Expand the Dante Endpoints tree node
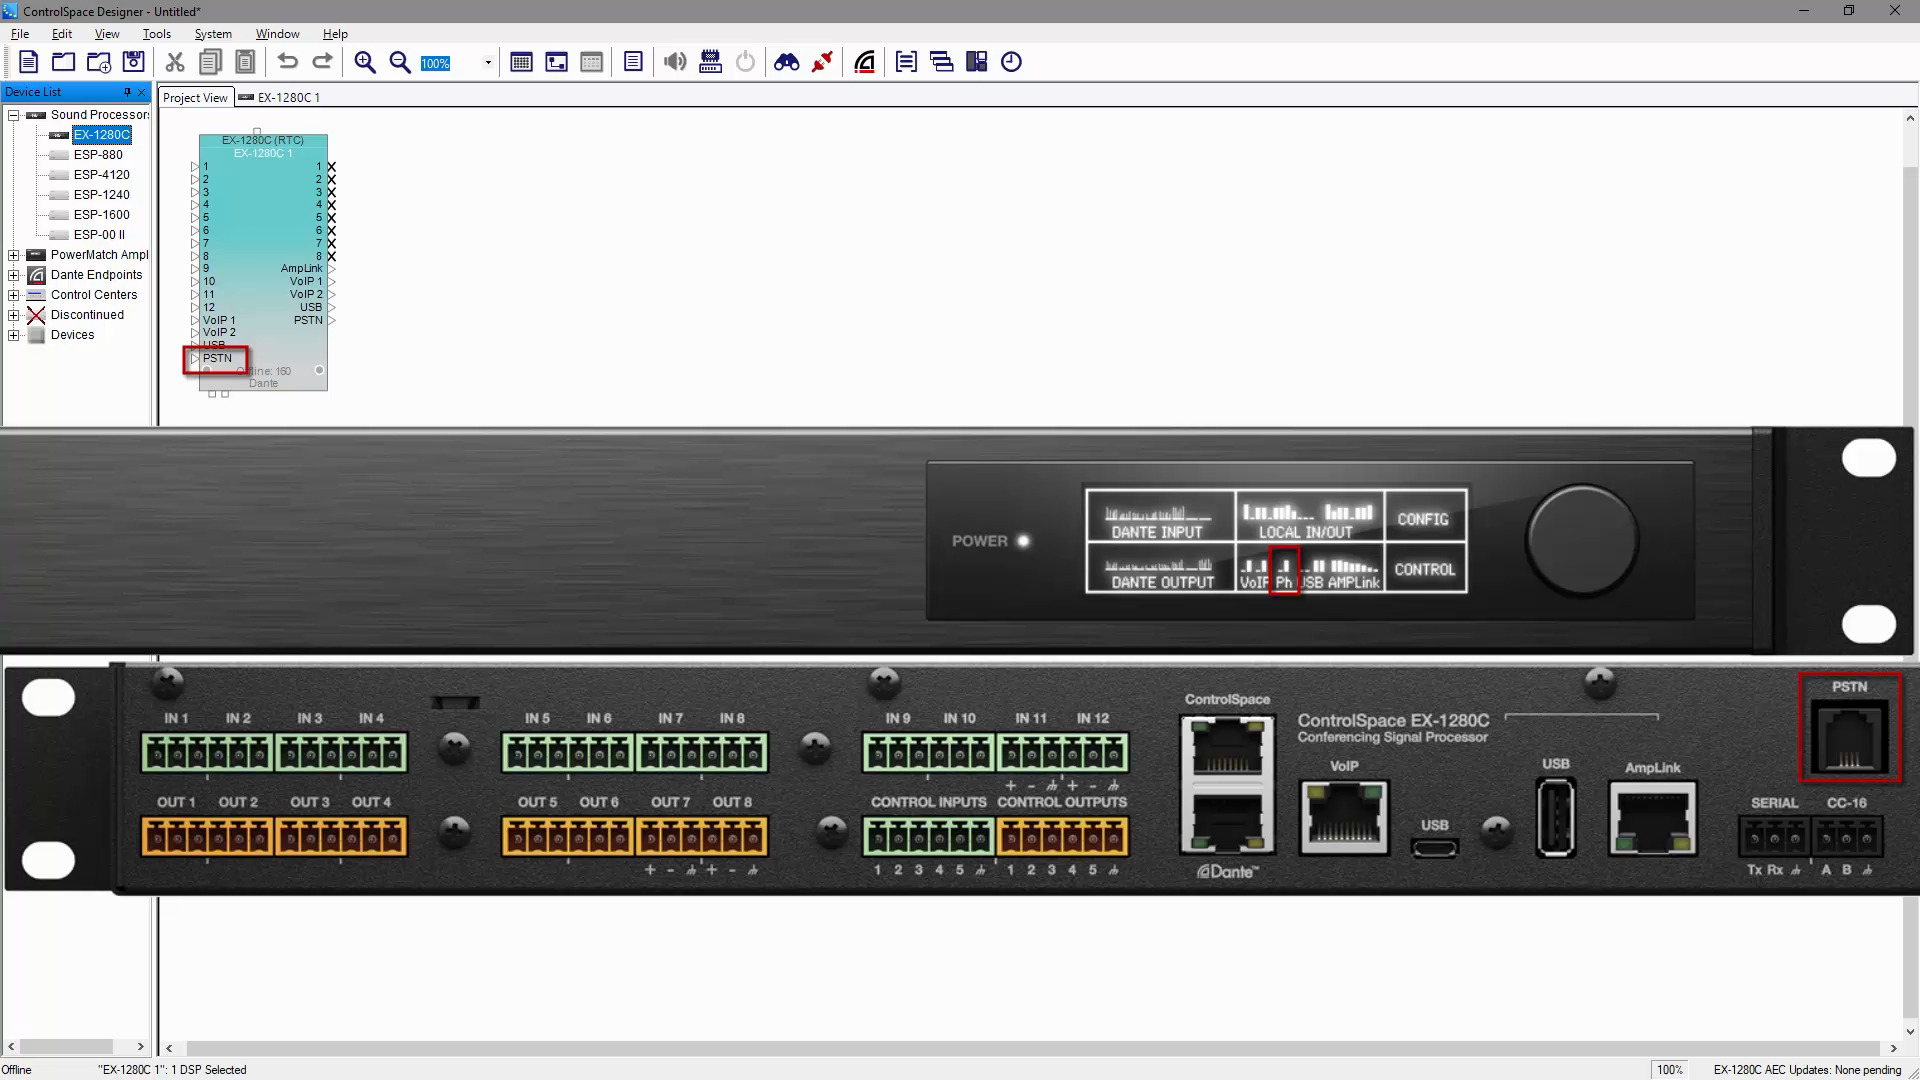 point(14,275)
